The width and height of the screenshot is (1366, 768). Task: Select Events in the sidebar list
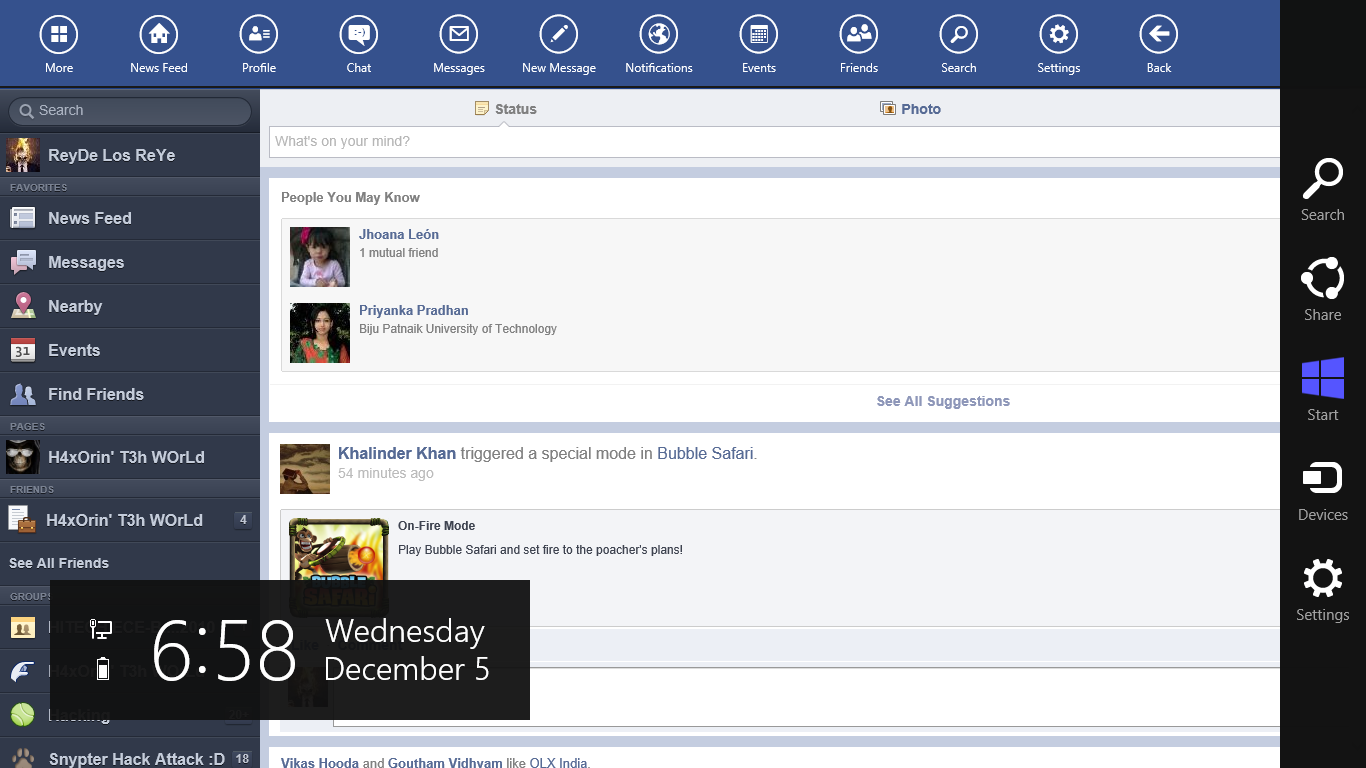130,350
